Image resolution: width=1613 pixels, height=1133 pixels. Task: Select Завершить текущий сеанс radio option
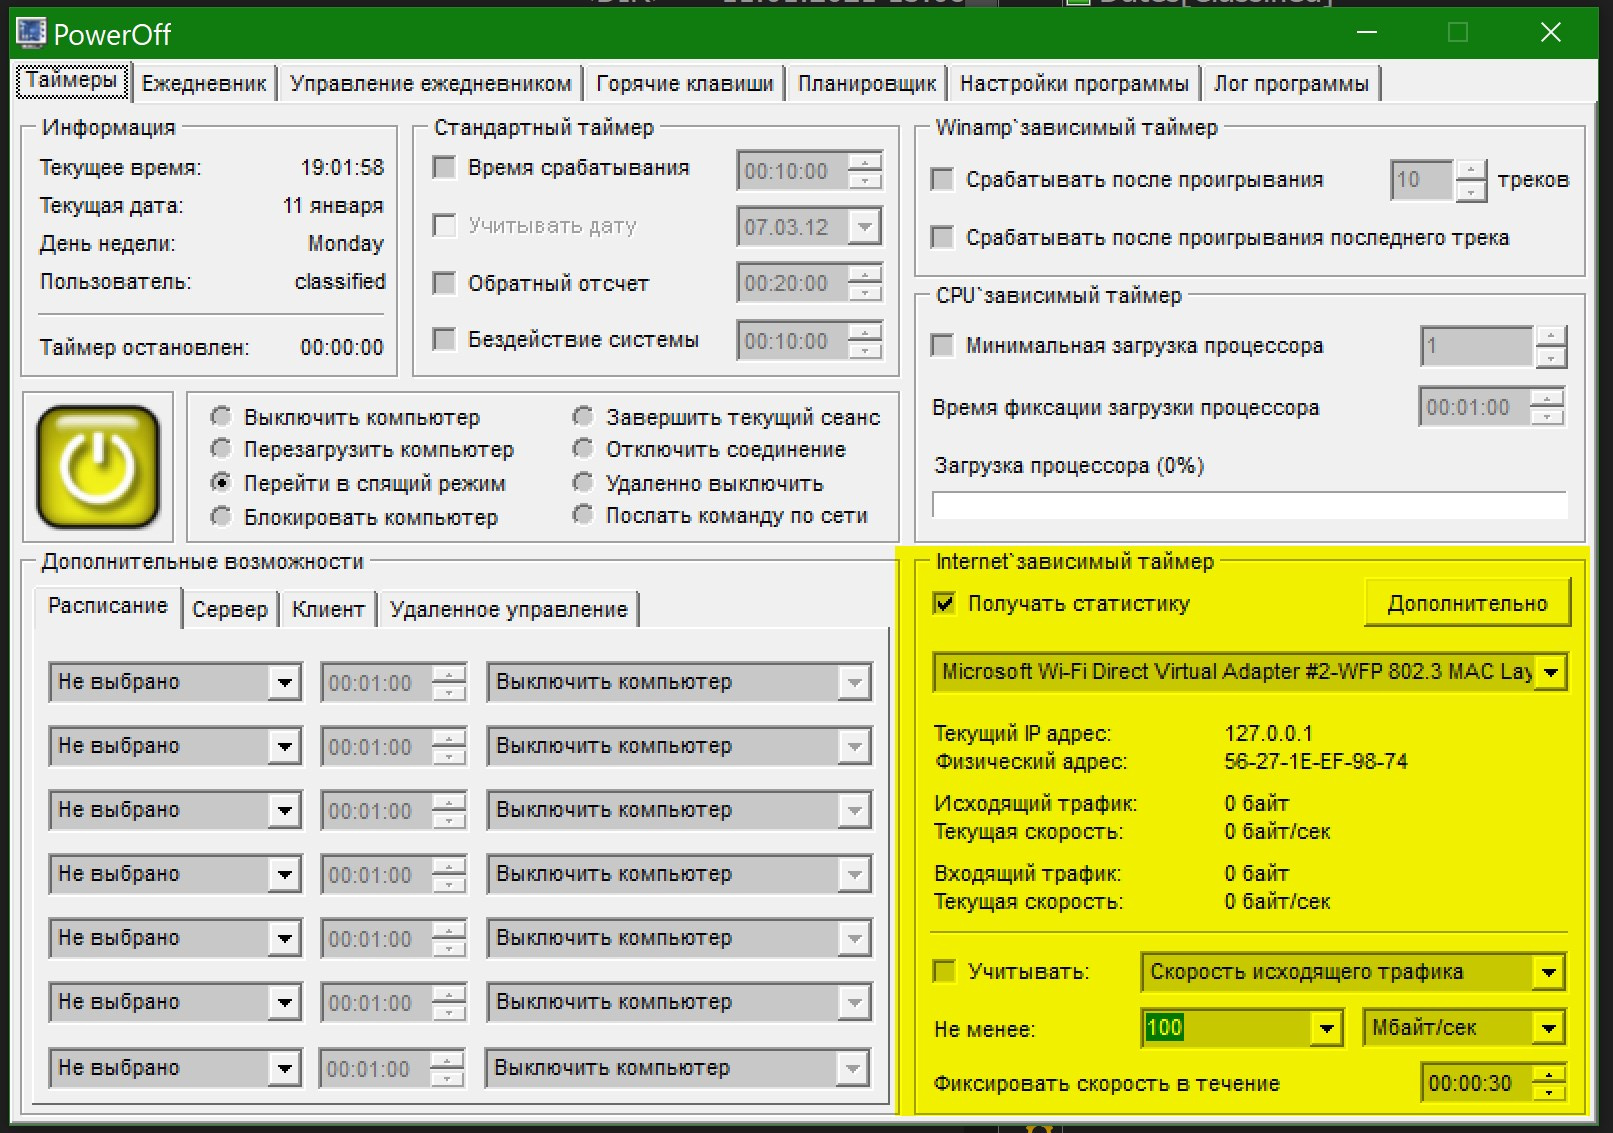583,416
